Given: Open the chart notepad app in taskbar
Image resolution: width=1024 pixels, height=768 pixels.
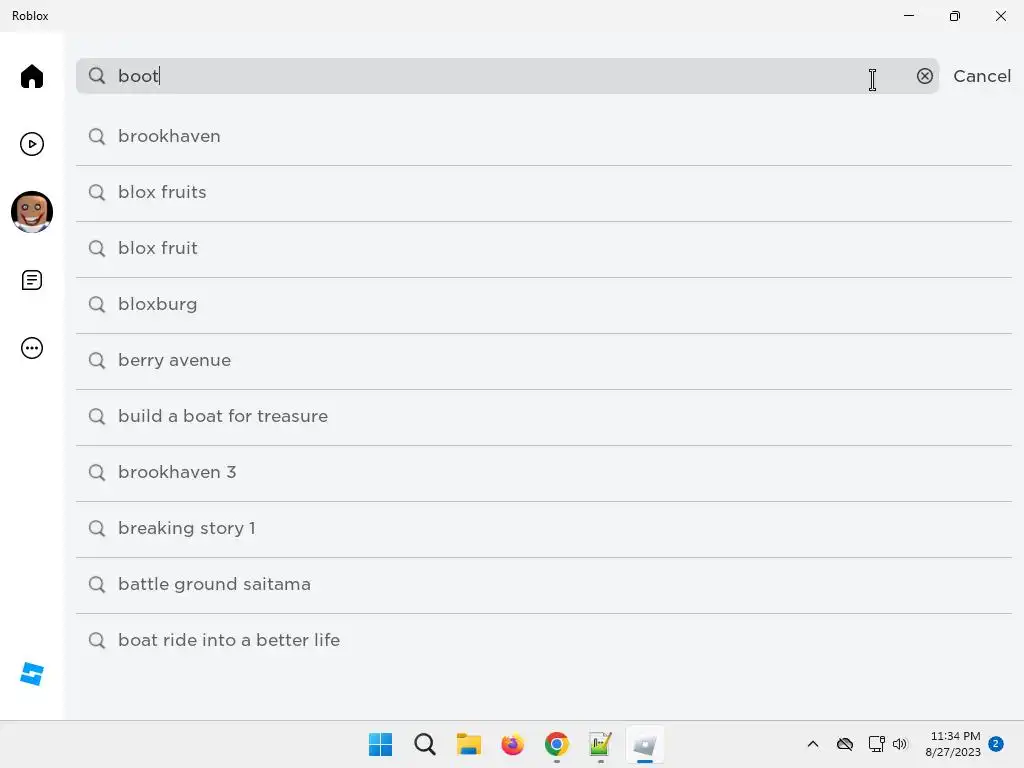Looking at the screenshot, I should [x=600, y=744].
